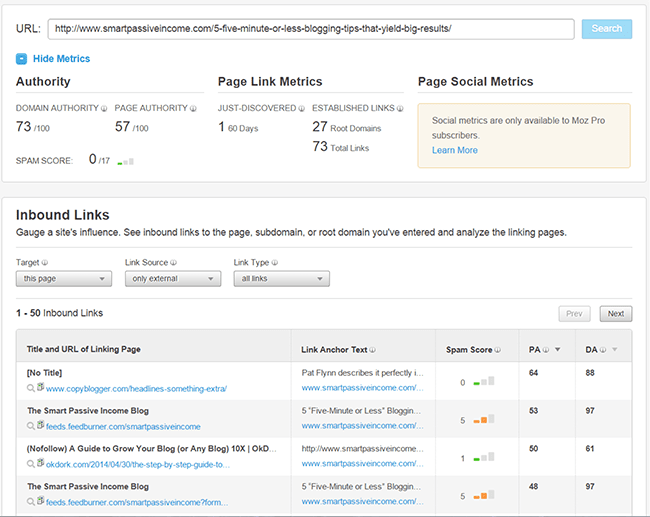Click info icon beside Spam Score header
Viewport: 650px width, 517px height.
coord(497,350)
